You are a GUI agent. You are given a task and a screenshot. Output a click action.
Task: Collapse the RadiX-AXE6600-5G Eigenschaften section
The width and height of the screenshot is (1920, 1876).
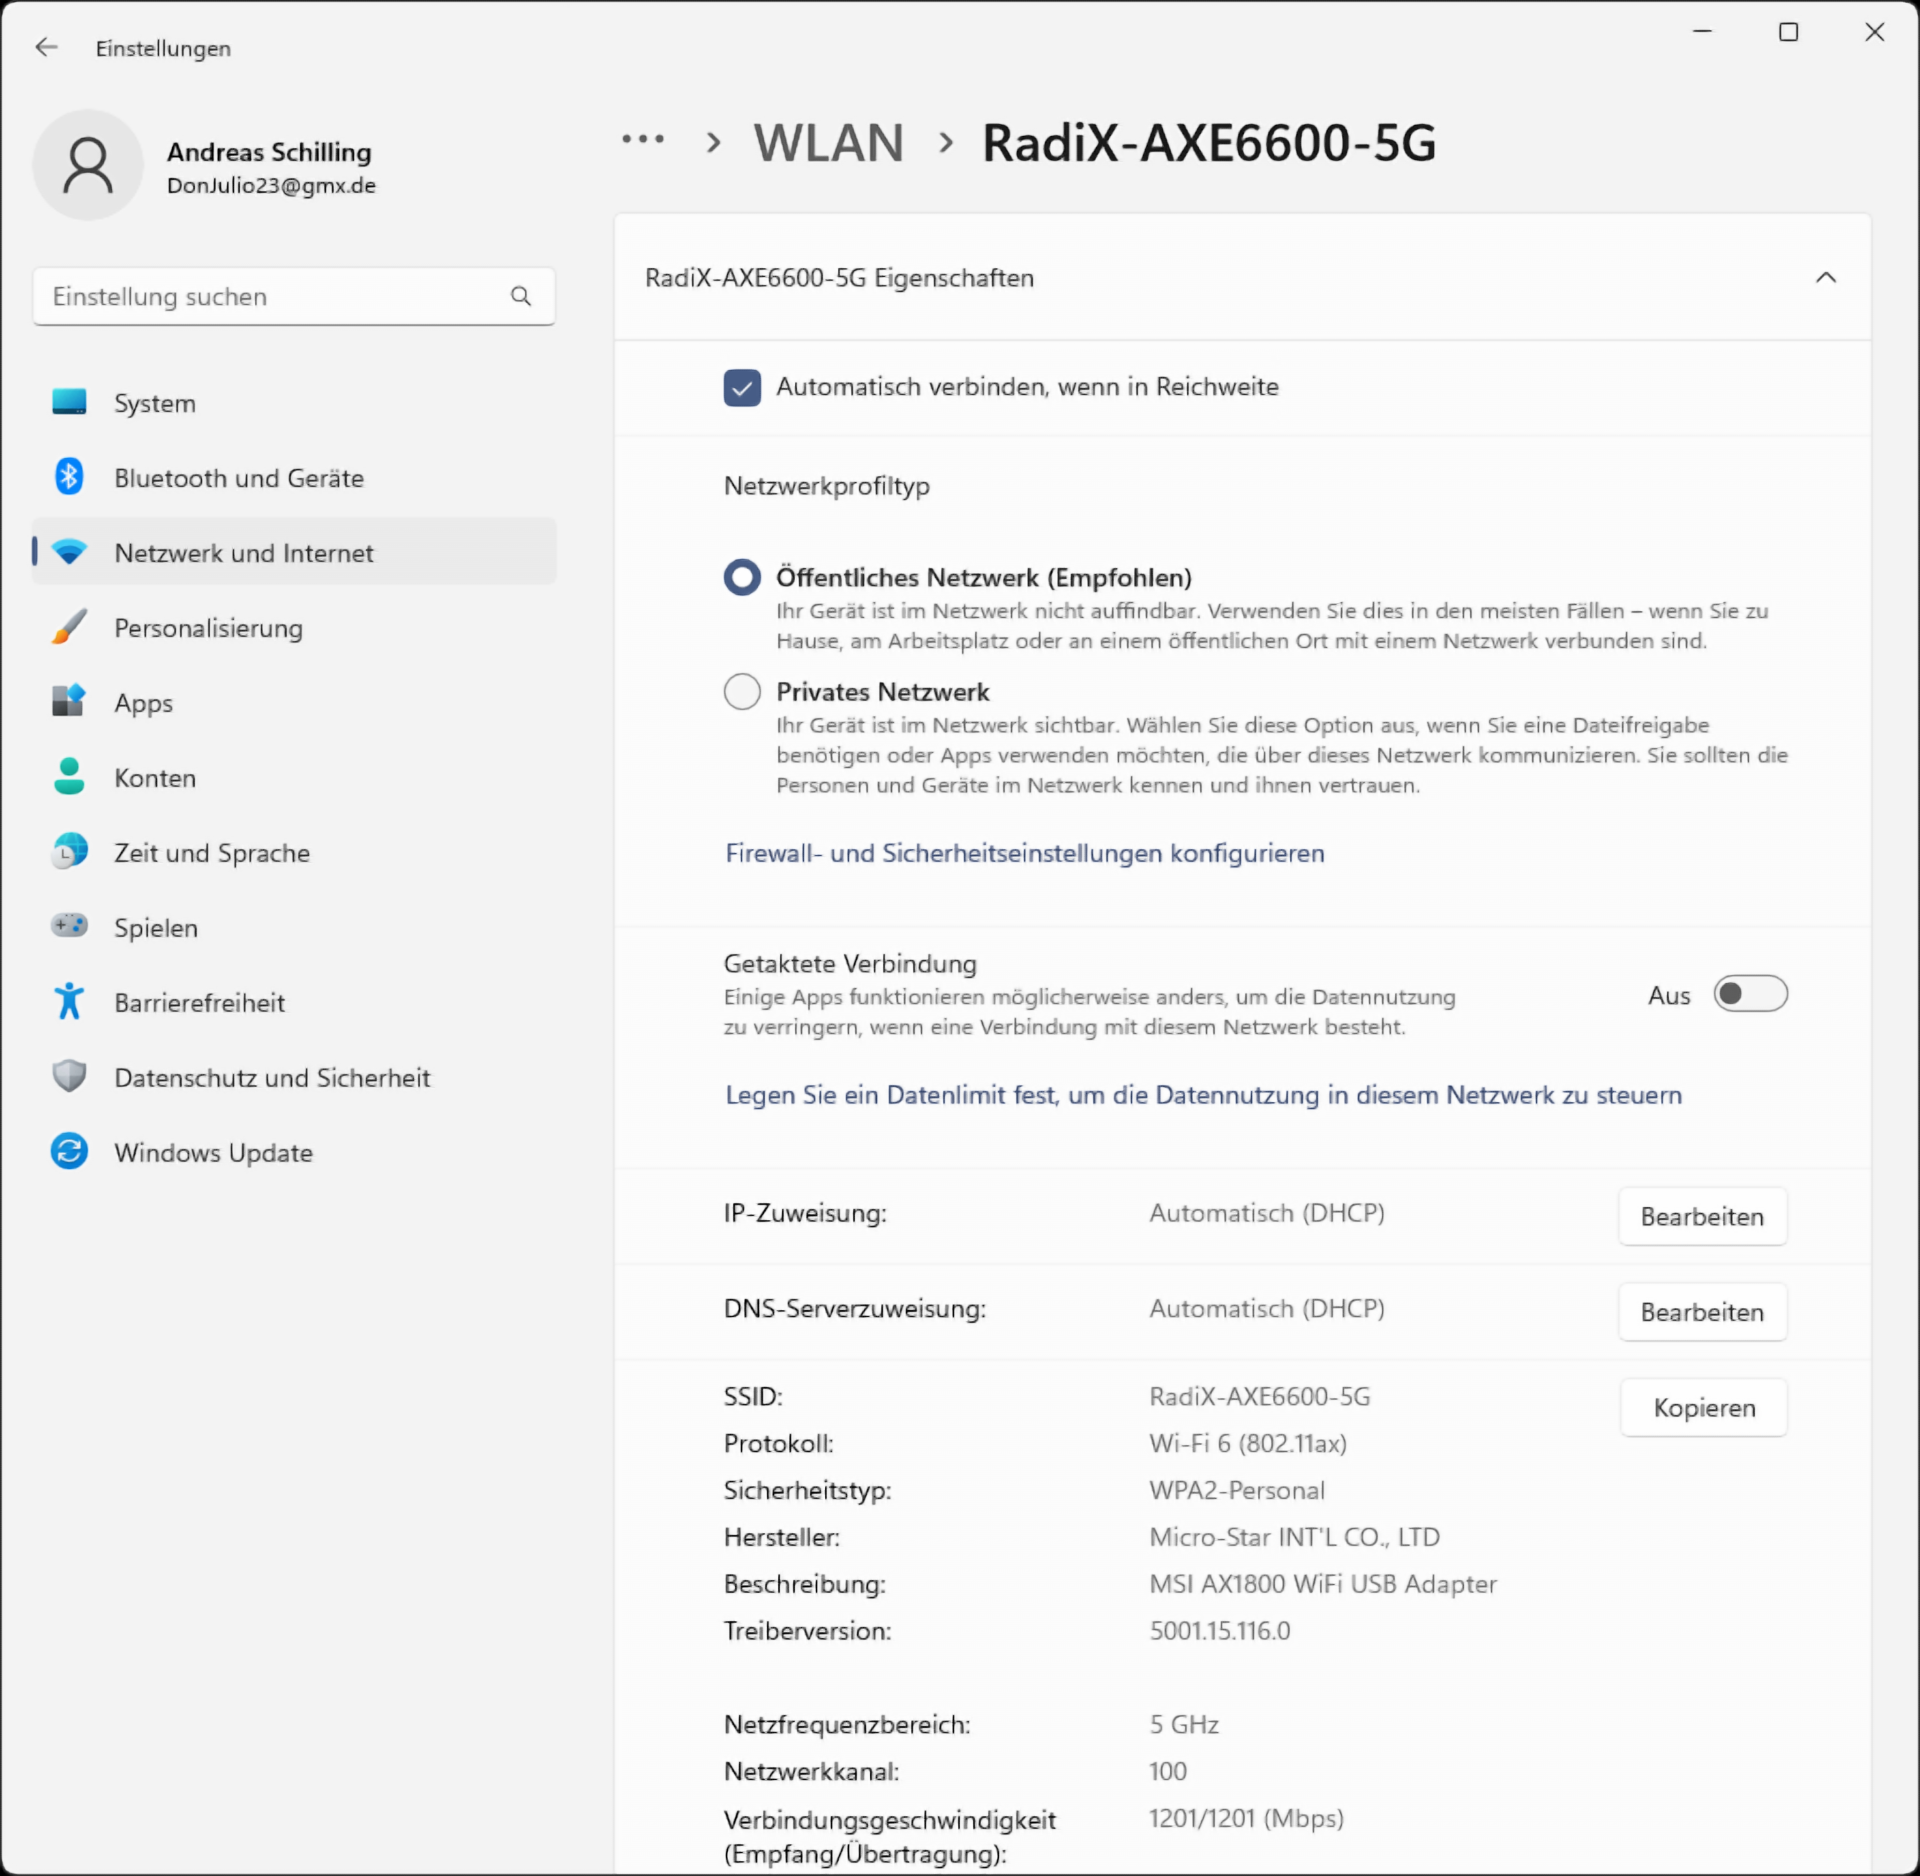(x=1825, y=278)
